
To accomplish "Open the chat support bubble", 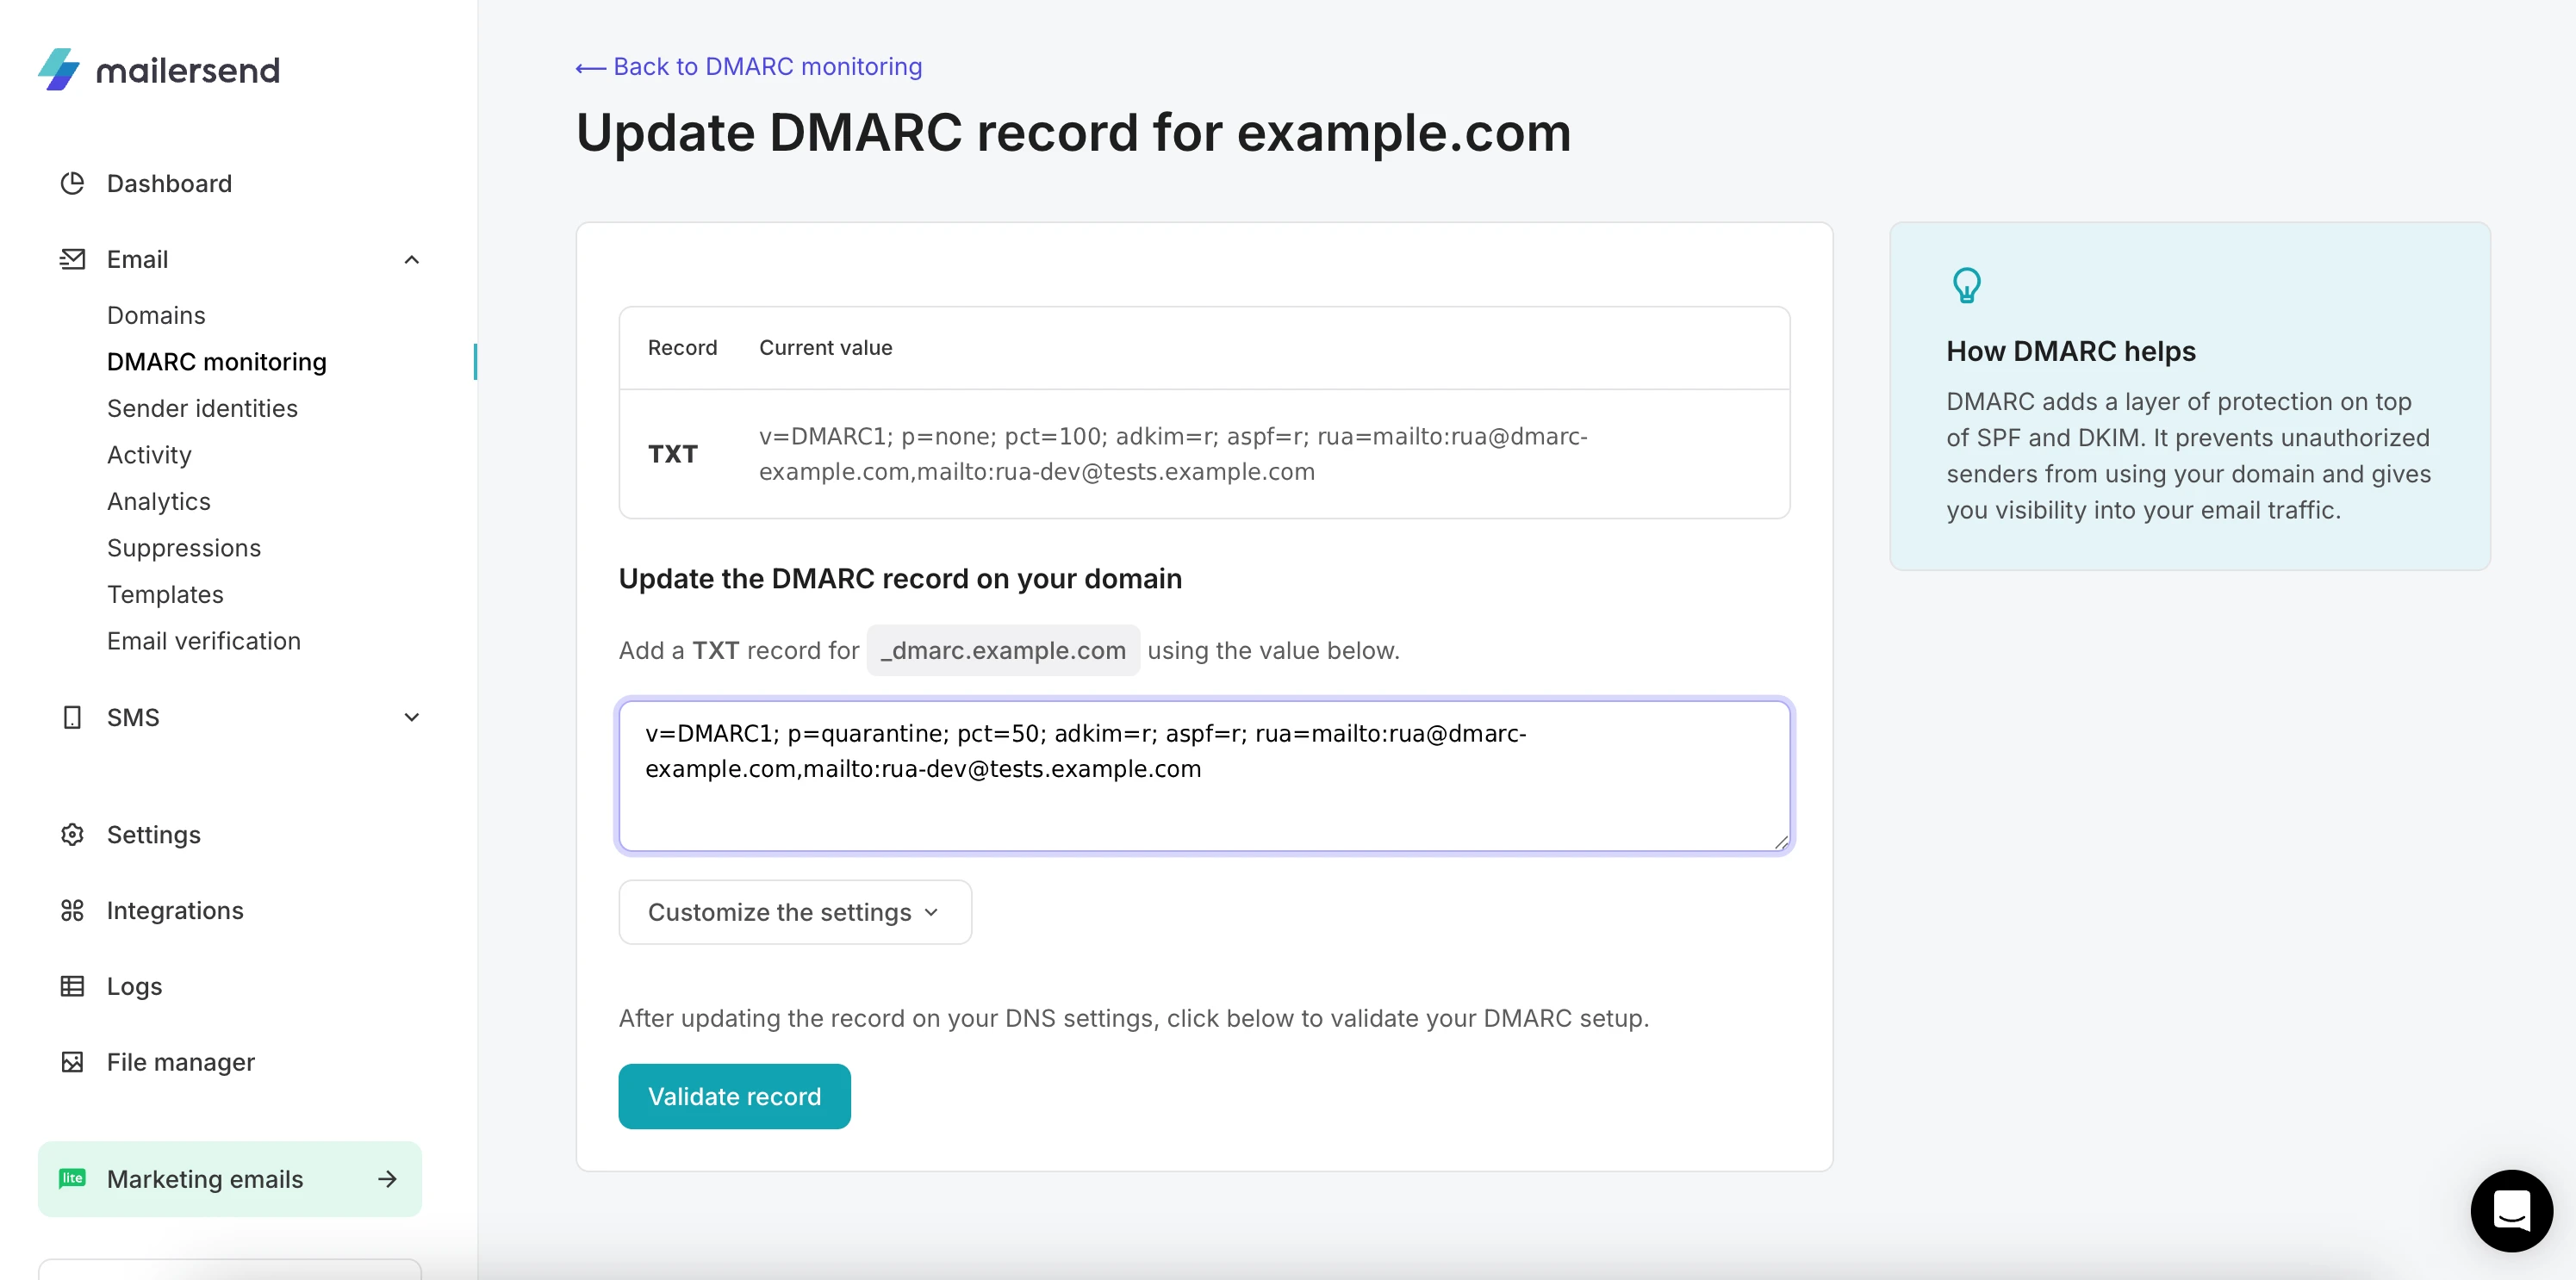I will point(2511,1211).
